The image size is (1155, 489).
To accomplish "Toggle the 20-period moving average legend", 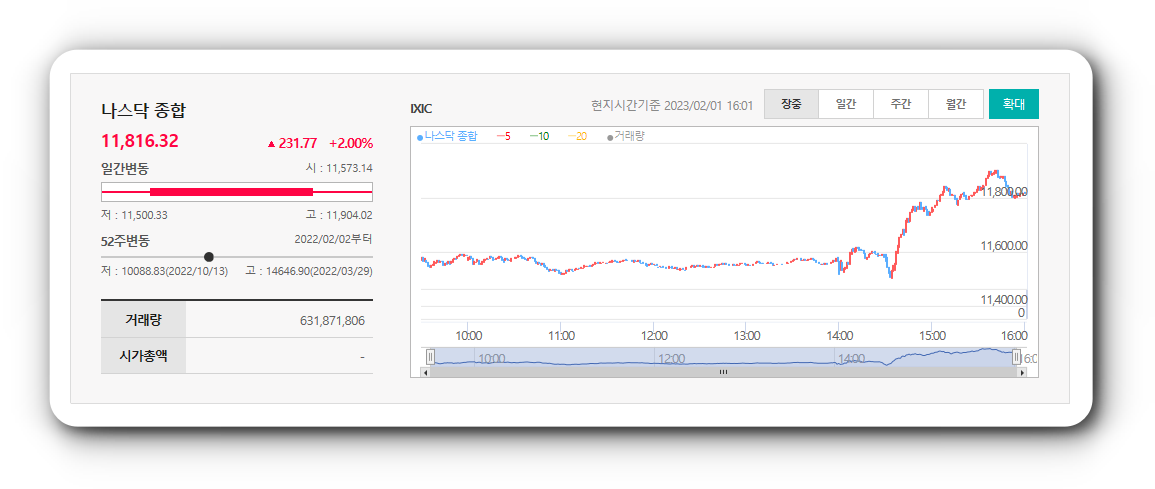I will (x=578, y=136).
